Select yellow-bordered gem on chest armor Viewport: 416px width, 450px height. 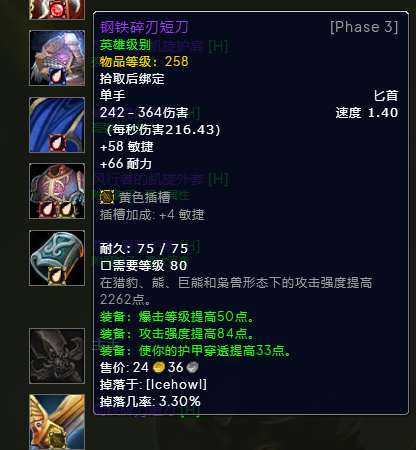pyautogui.click(x=67, y=209)
